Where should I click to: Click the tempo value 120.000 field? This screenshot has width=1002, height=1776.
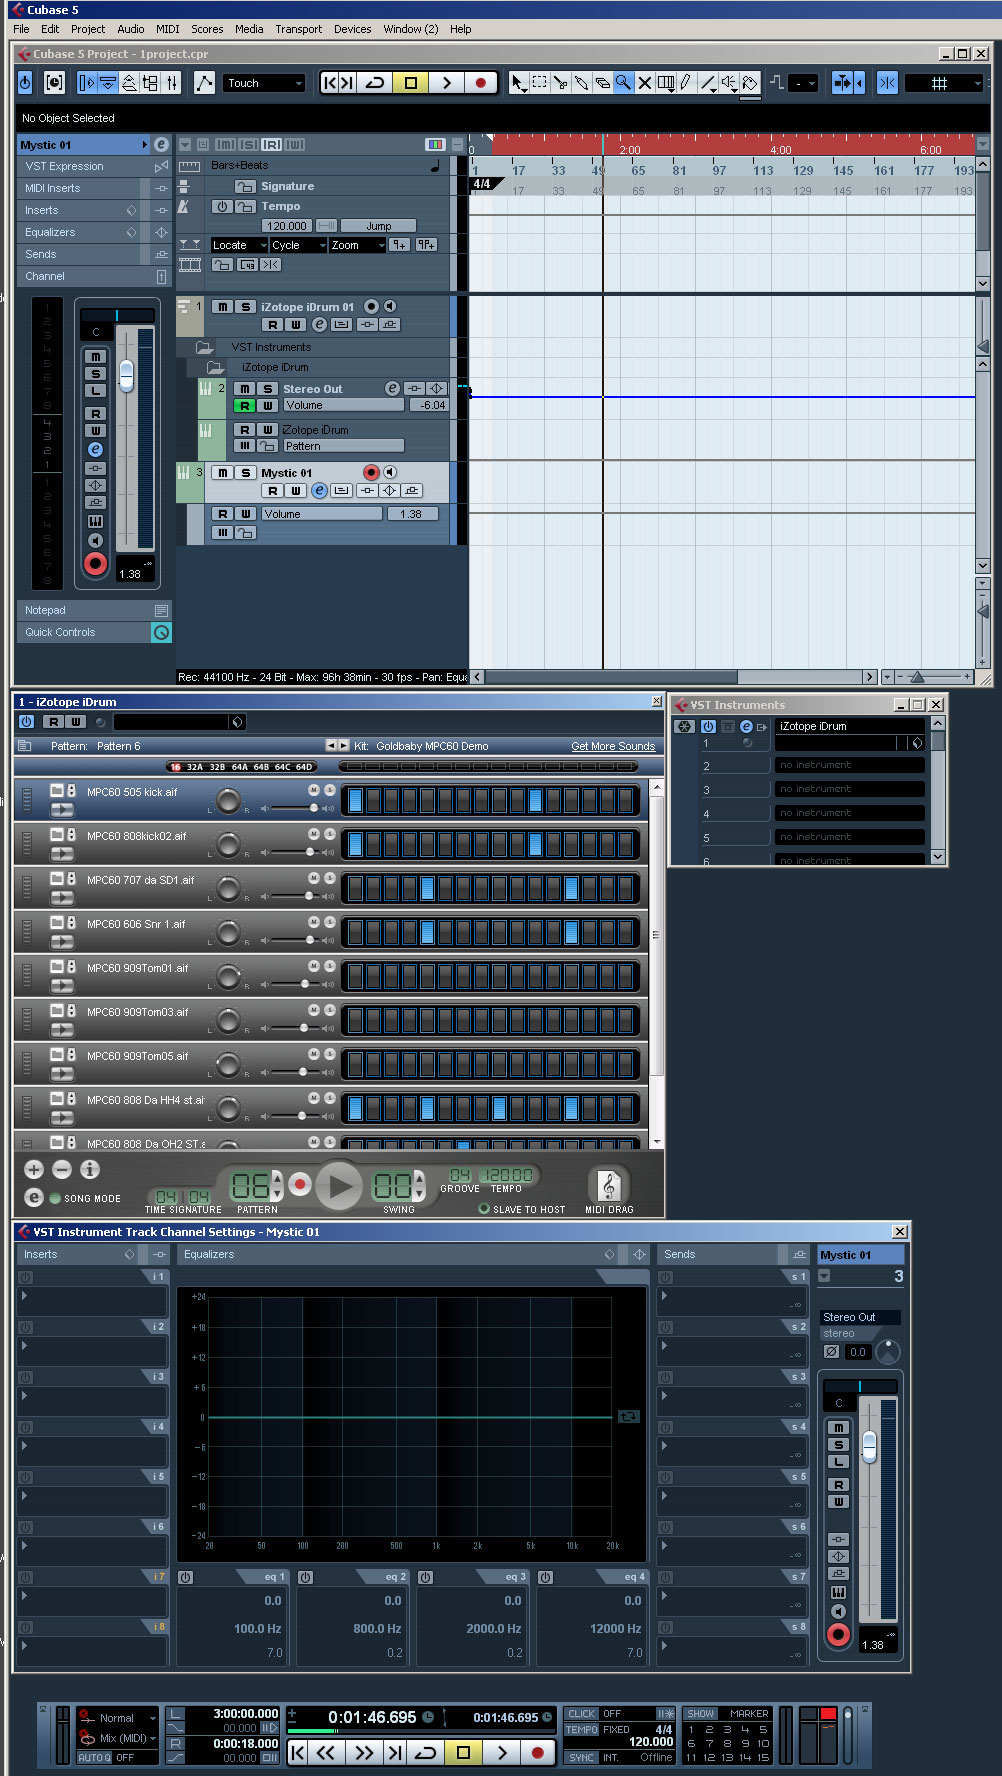coord(287,226)
